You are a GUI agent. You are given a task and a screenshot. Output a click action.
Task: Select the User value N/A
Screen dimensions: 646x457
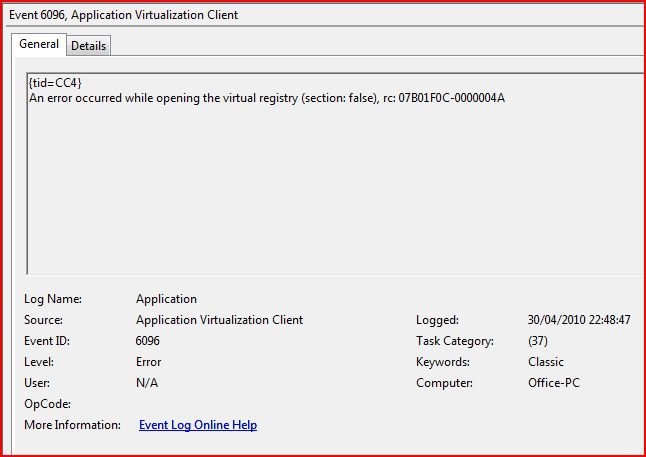(x=147, y=383)
